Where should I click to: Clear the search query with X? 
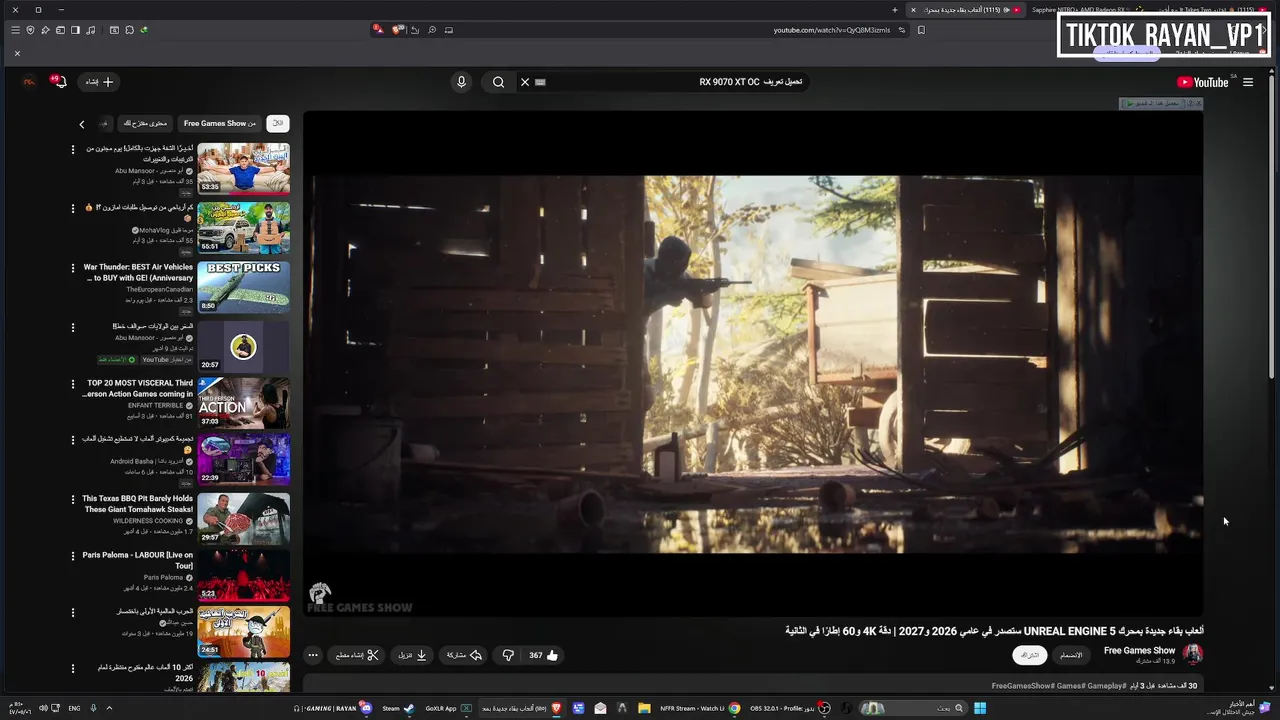[x=524, y=82]
